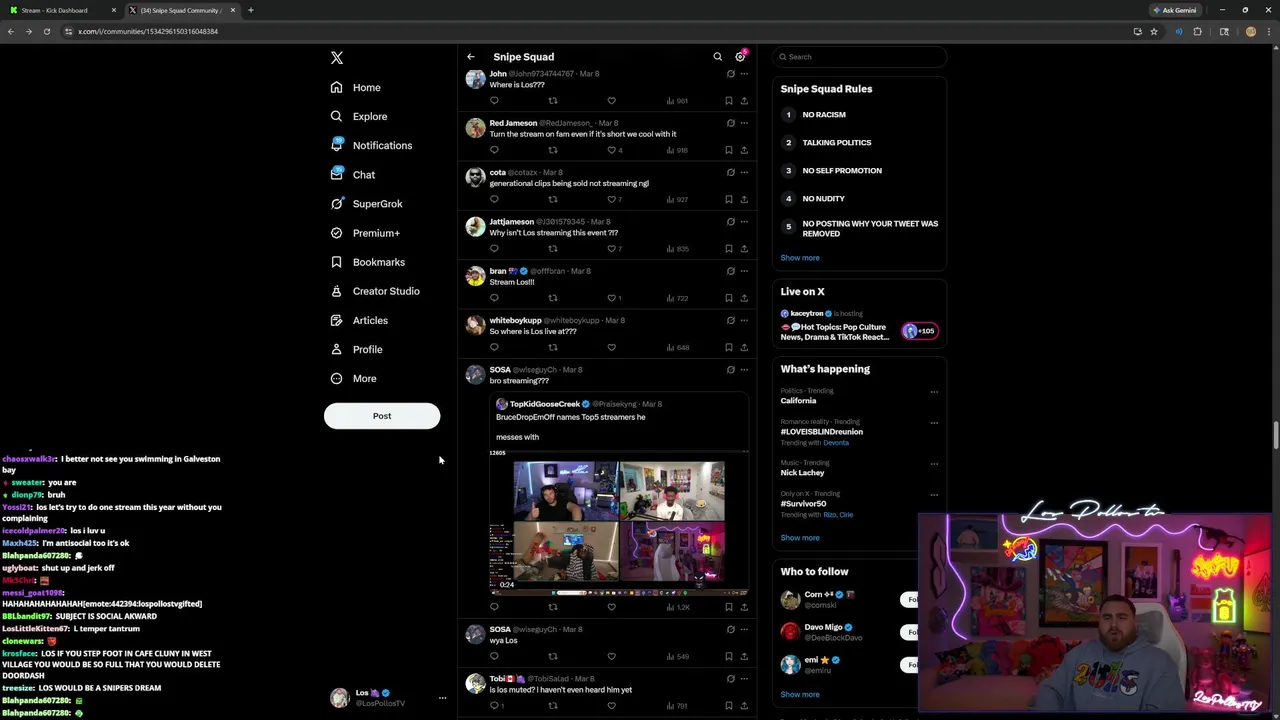1280x720 pixels.
Task: Open the account menu next to Los
Action: click(442, 698)
